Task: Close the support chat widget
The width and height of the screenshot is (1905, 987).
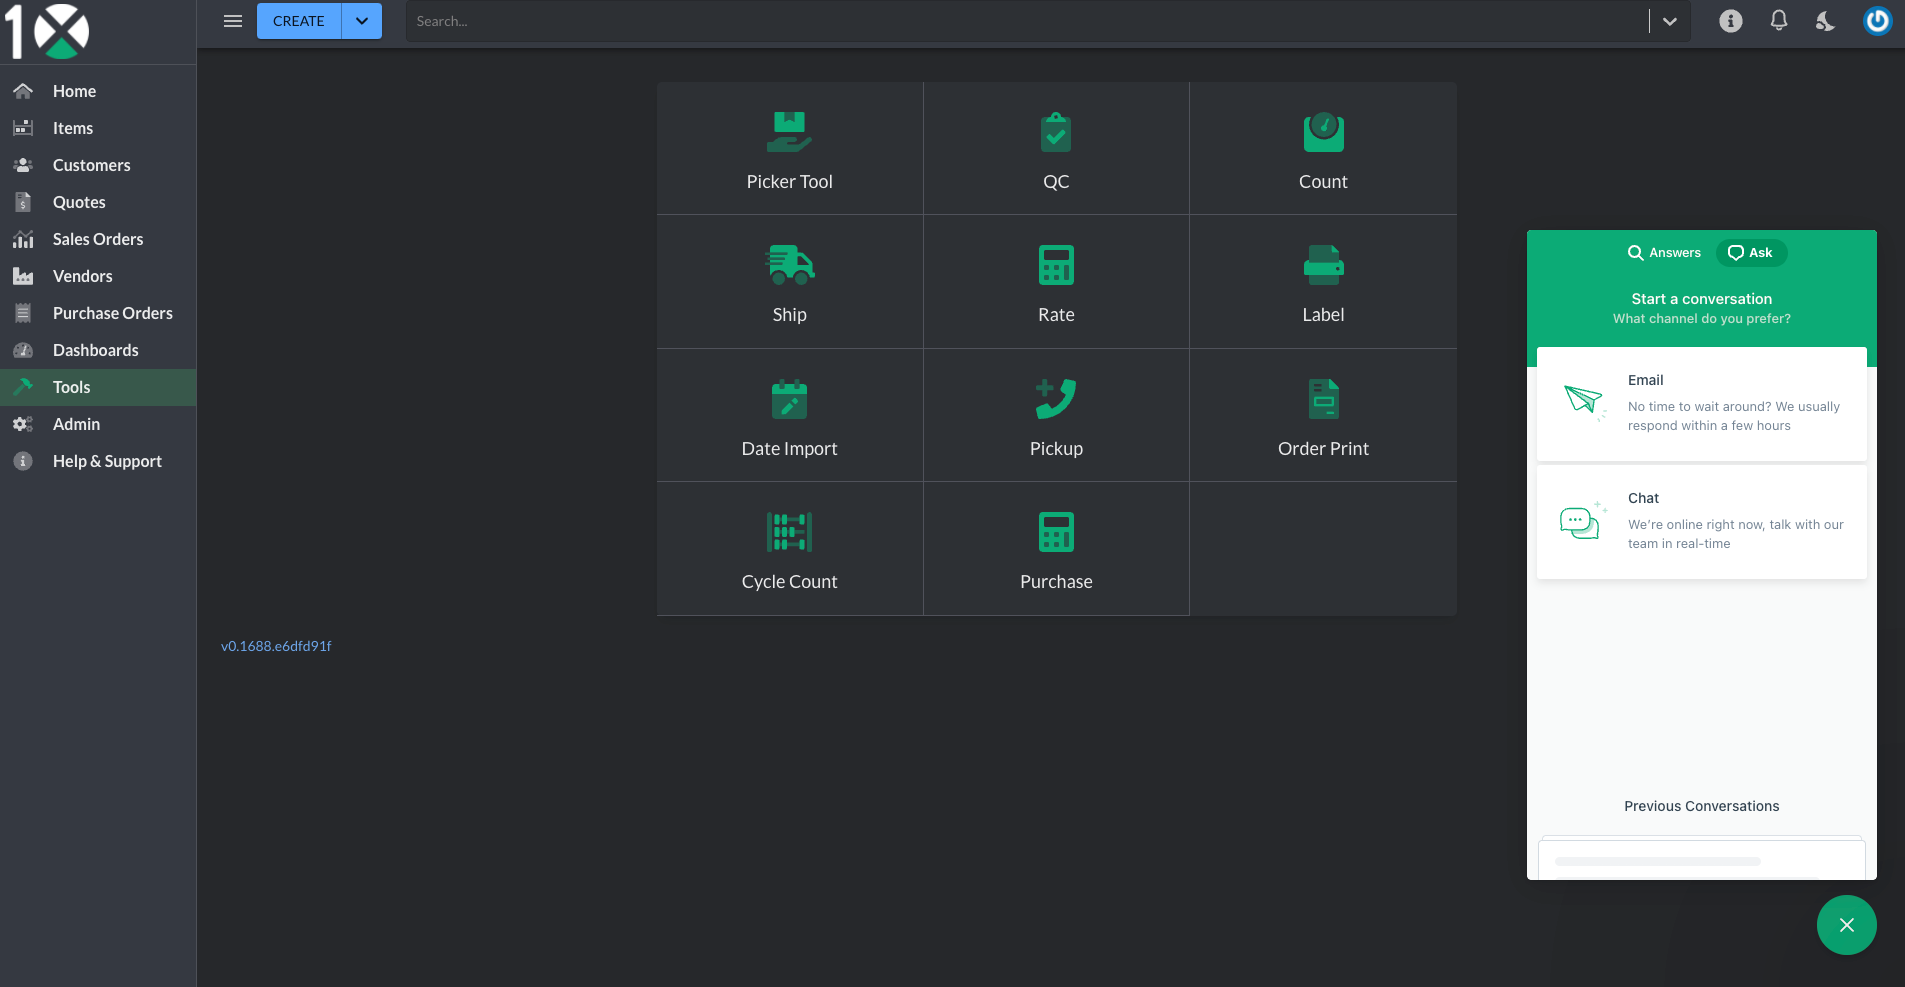Action: 1846,925
